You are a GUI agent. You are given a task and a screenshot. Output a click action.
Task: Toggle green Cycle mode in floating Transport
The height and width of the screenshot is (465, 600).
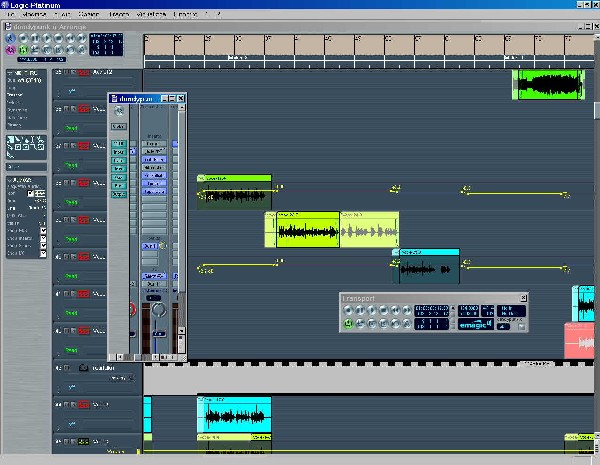(x=348, y=324)
